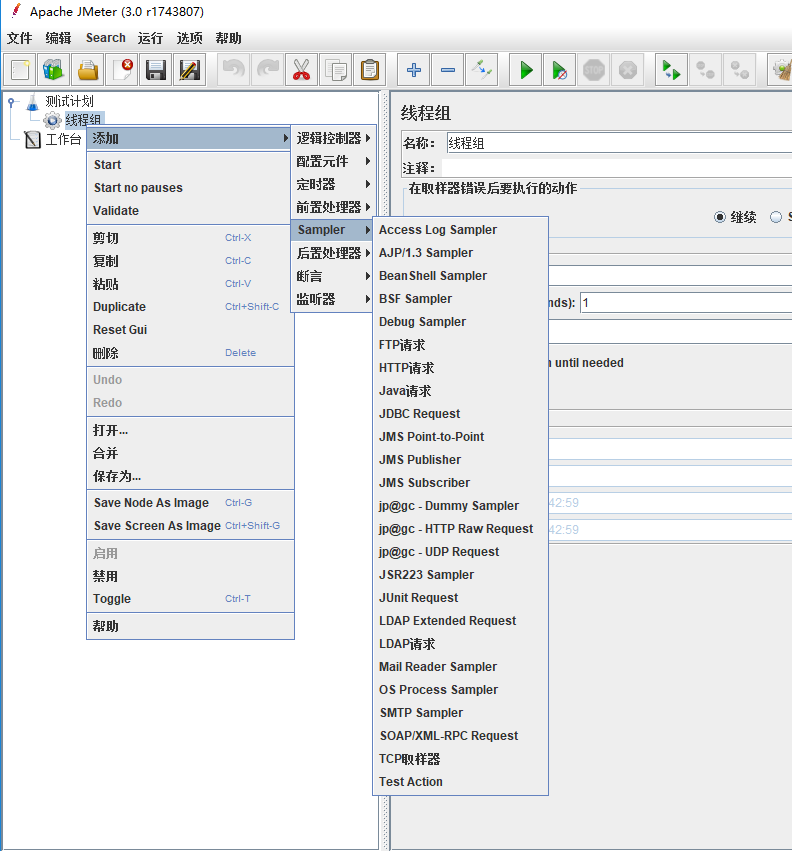Screen dimensions: 792x851
Task: Open the Sampler submenu entry
Action: point(333,230)
